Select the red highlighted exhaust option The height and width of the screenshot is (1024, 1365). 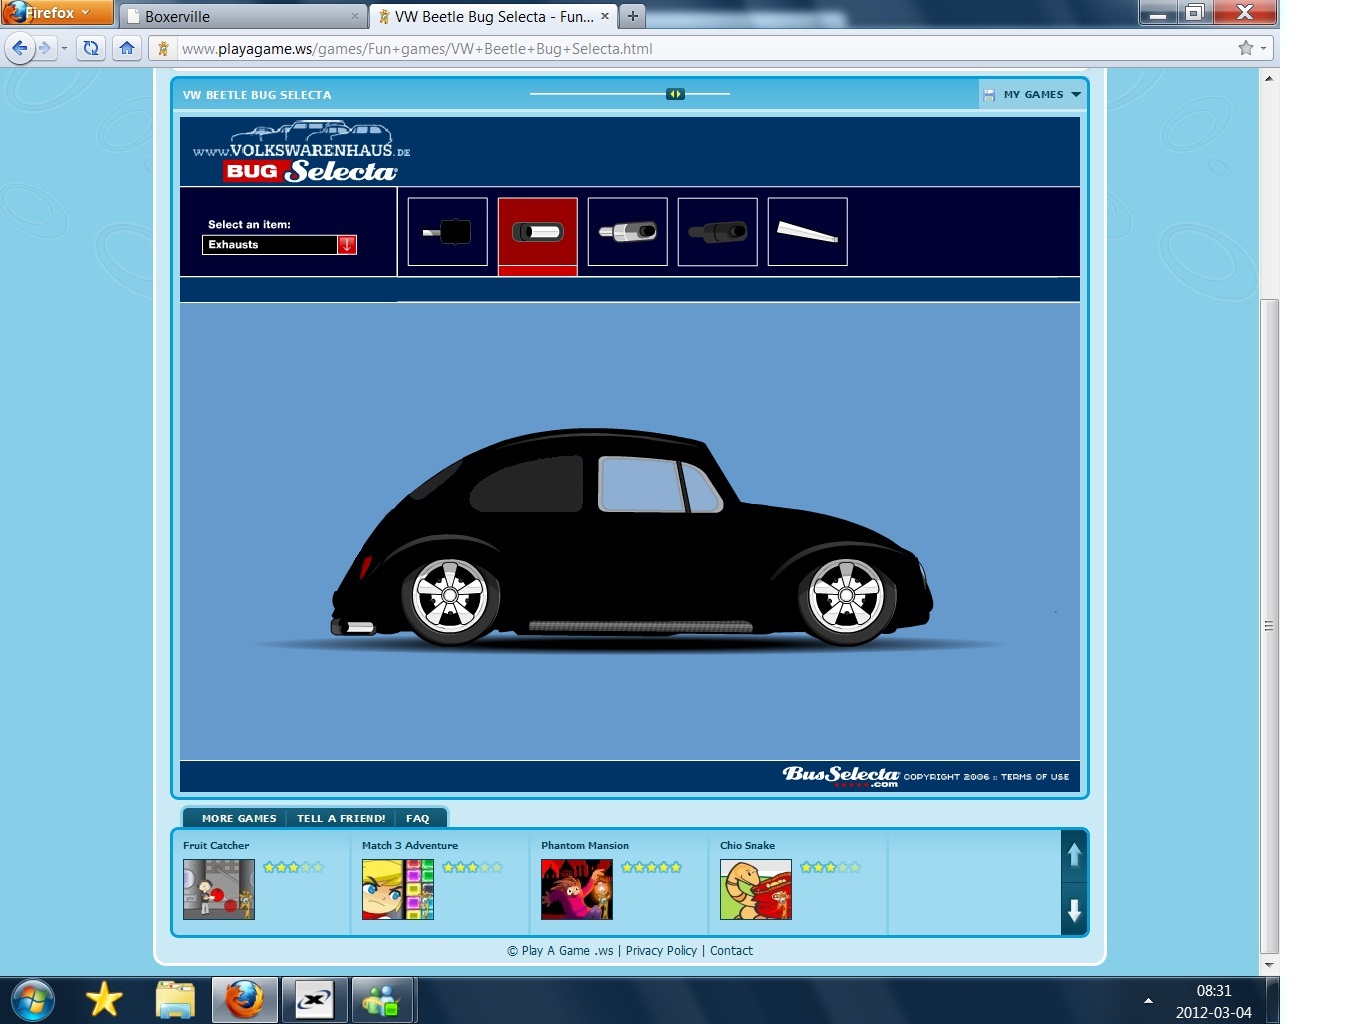click(x=537, y=232)
